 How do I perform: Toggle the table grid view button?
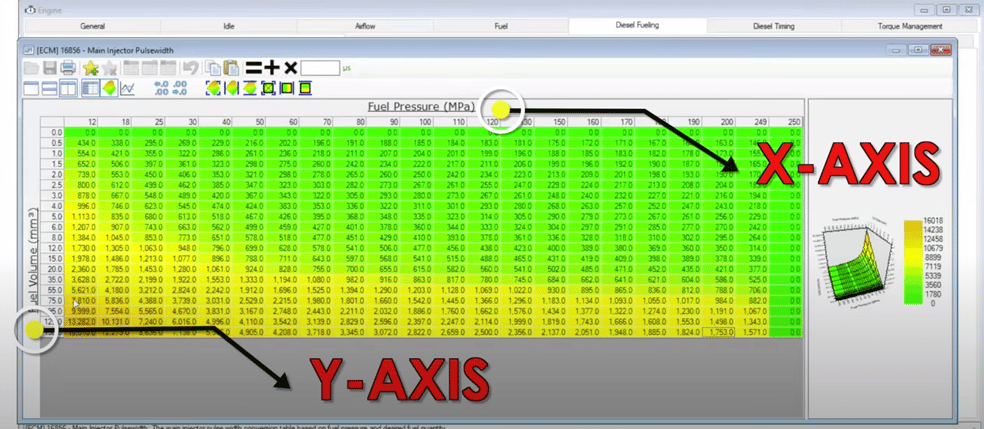point(90,88)
